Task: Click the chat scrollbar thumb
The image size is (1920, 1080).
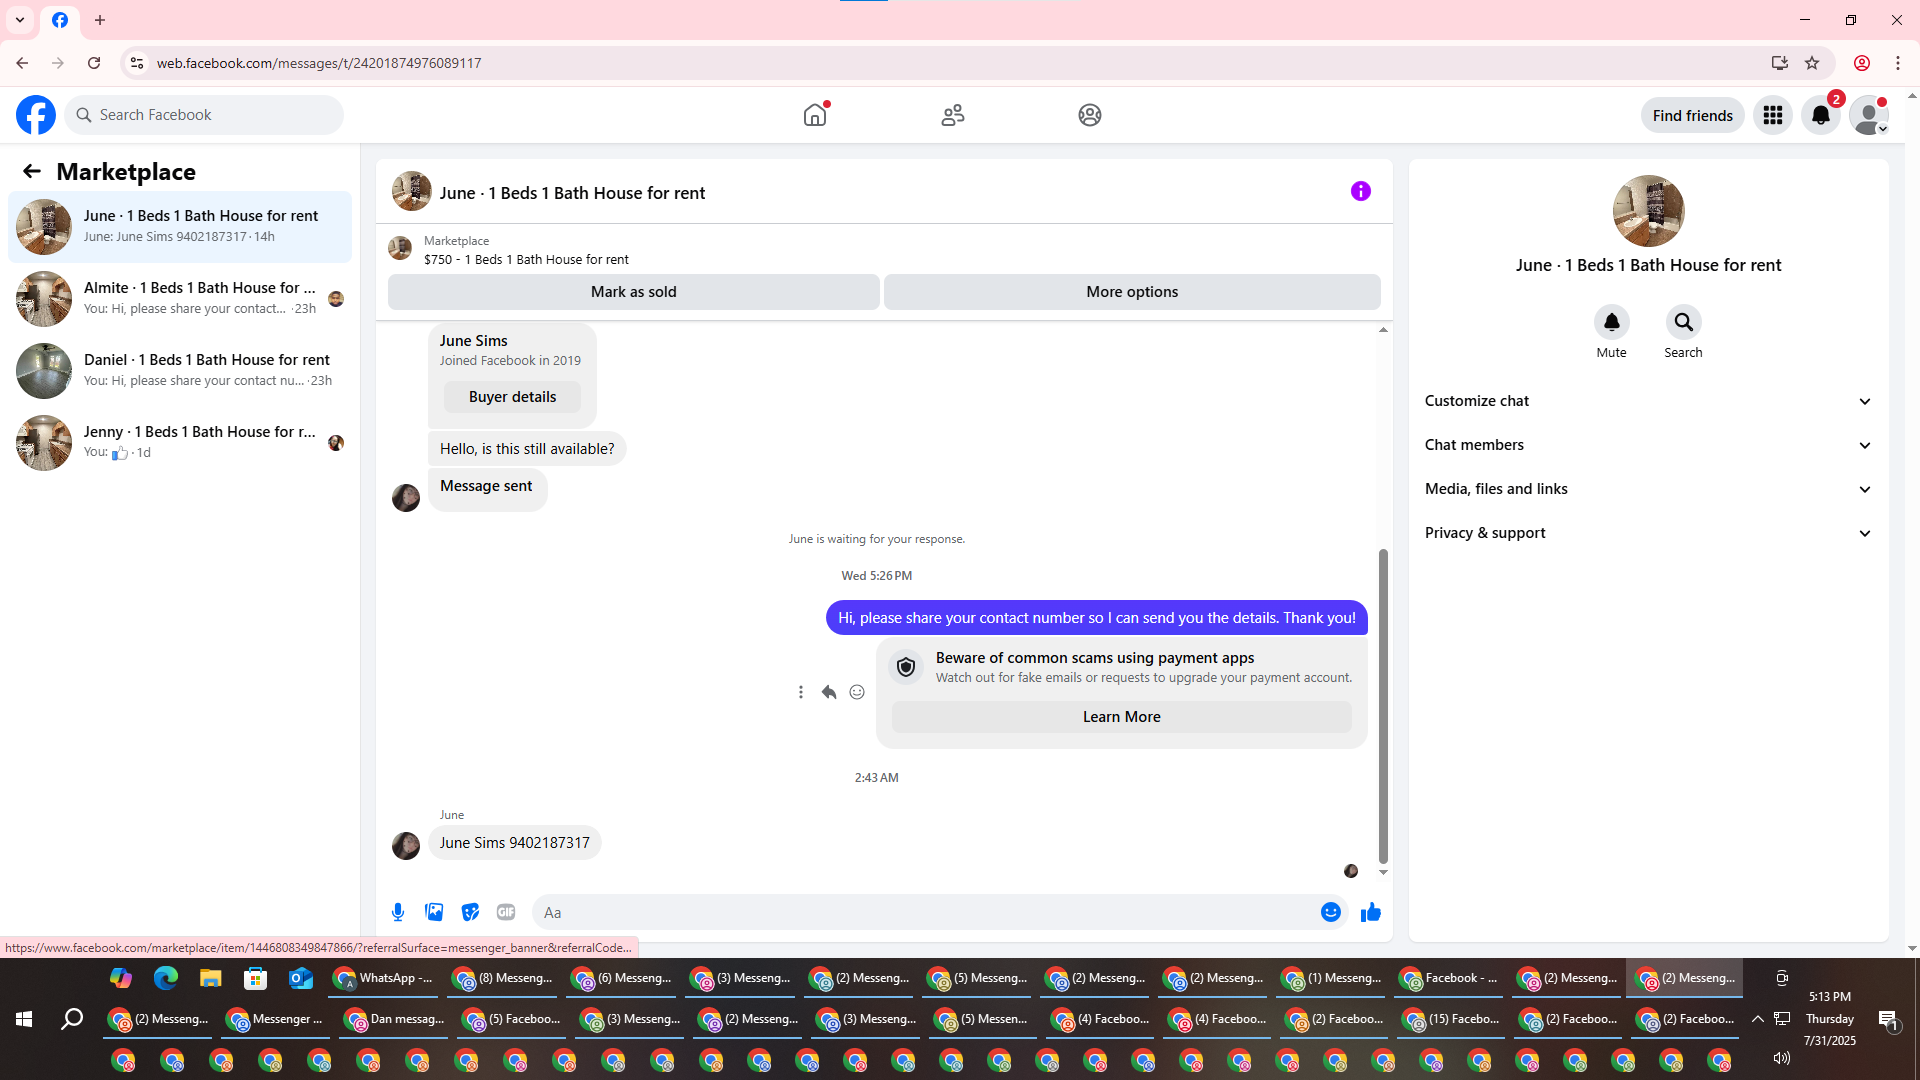Action: [x=1383, y=705]
